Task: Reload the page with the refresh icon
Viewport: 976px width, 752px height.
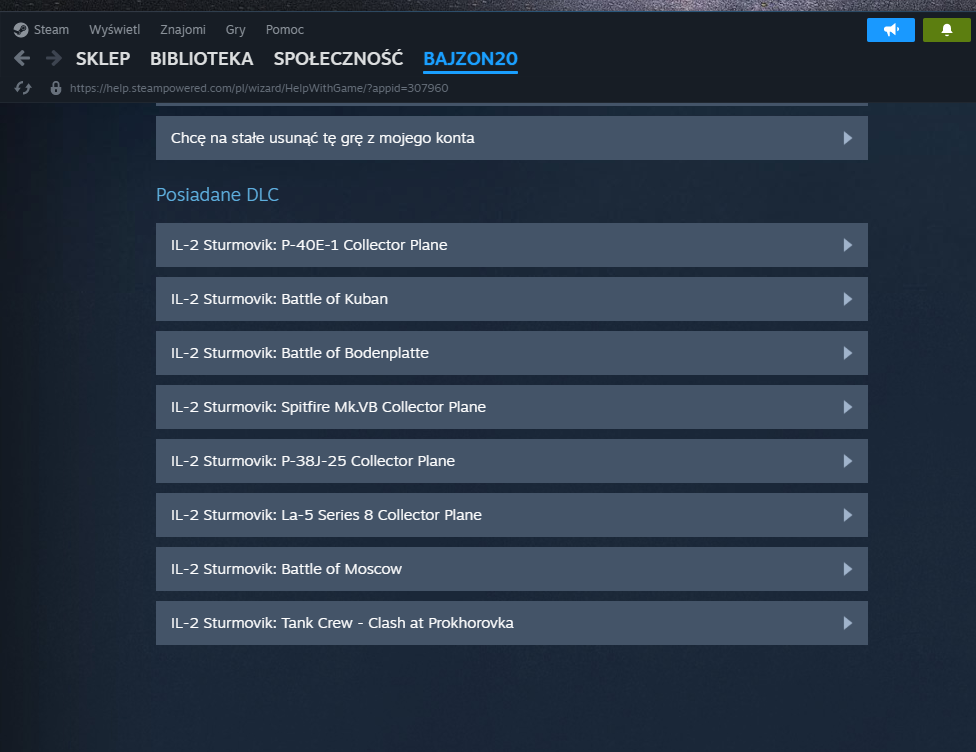Action: pos(23,88)
